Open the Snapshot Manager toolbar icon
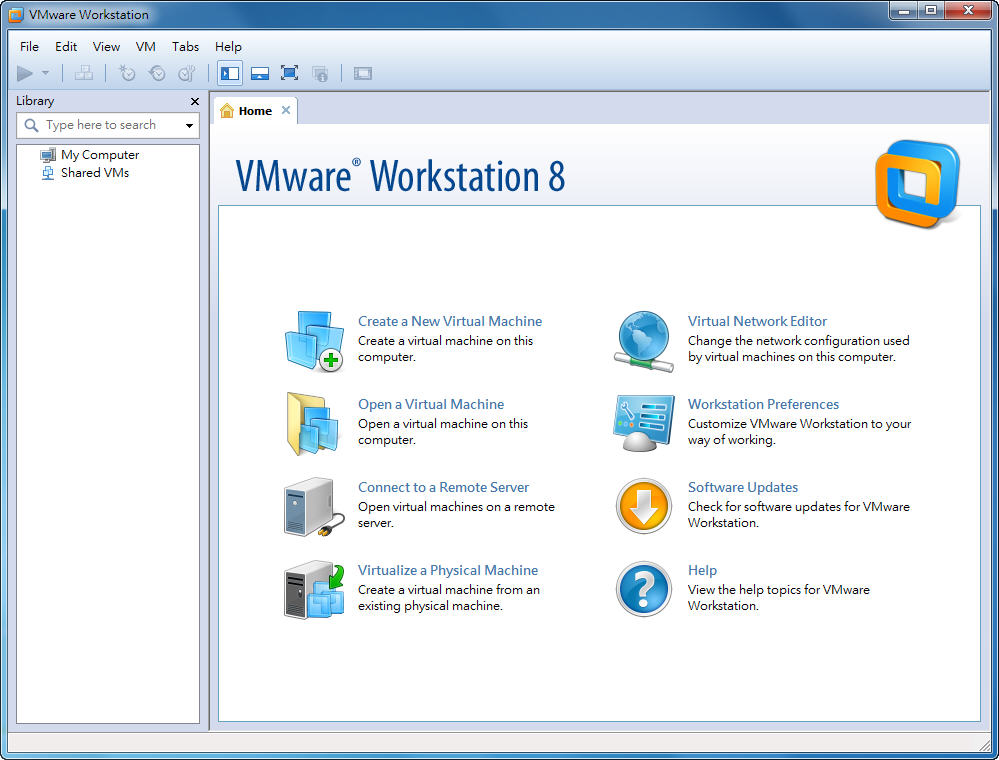 click(187, 73)
